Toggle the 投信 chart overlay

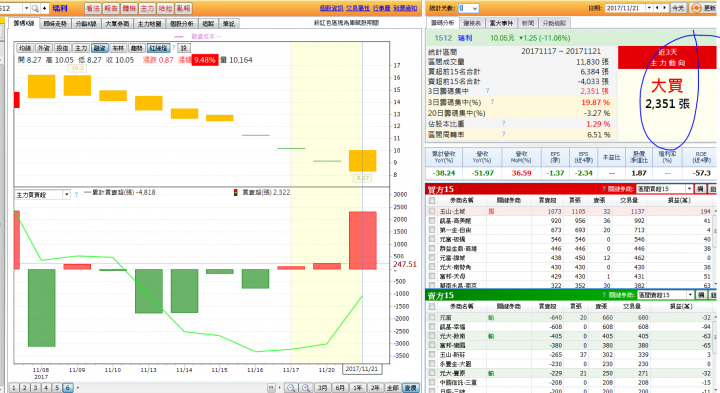[62, 48]
